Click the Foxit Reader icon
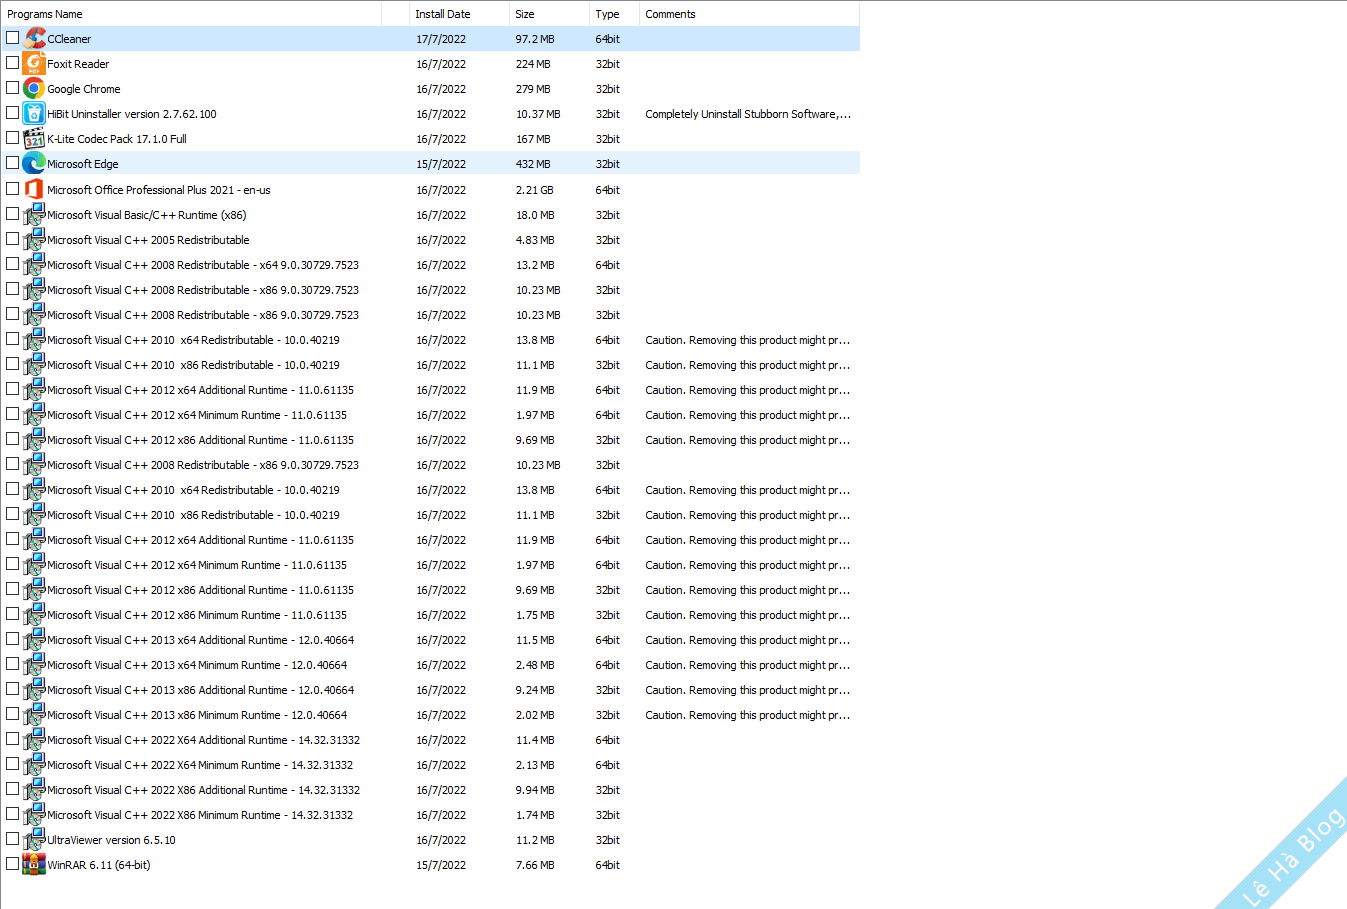Viewport: 1347px width, 909px height. point(34,63)
